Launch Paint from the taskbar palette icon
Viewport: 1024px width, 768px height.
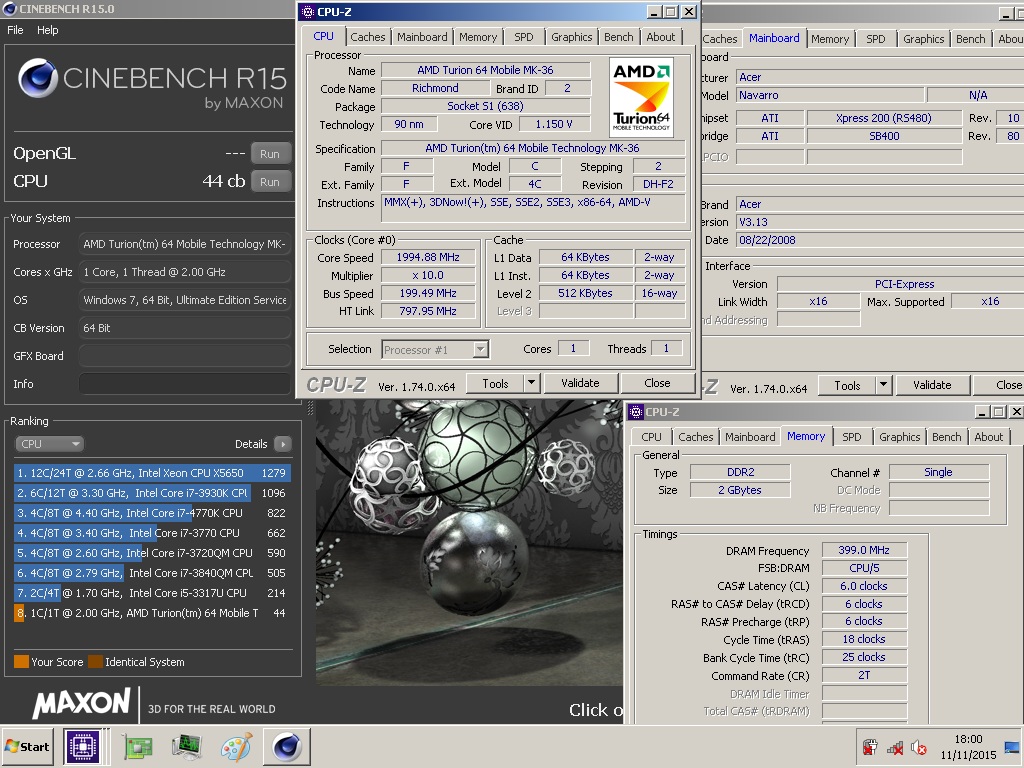[x=236, y=747]
